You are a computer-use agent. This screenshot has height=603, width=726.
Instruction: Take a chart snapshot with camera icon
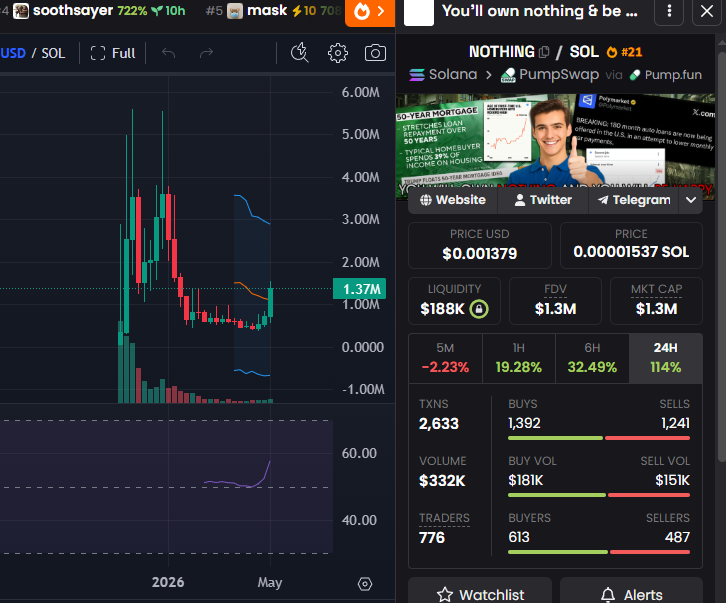coord(375,53)
